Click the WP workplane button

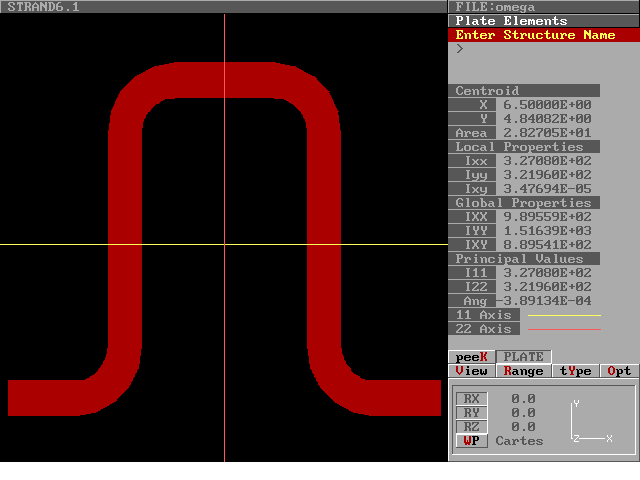click(x=472, y=441)
